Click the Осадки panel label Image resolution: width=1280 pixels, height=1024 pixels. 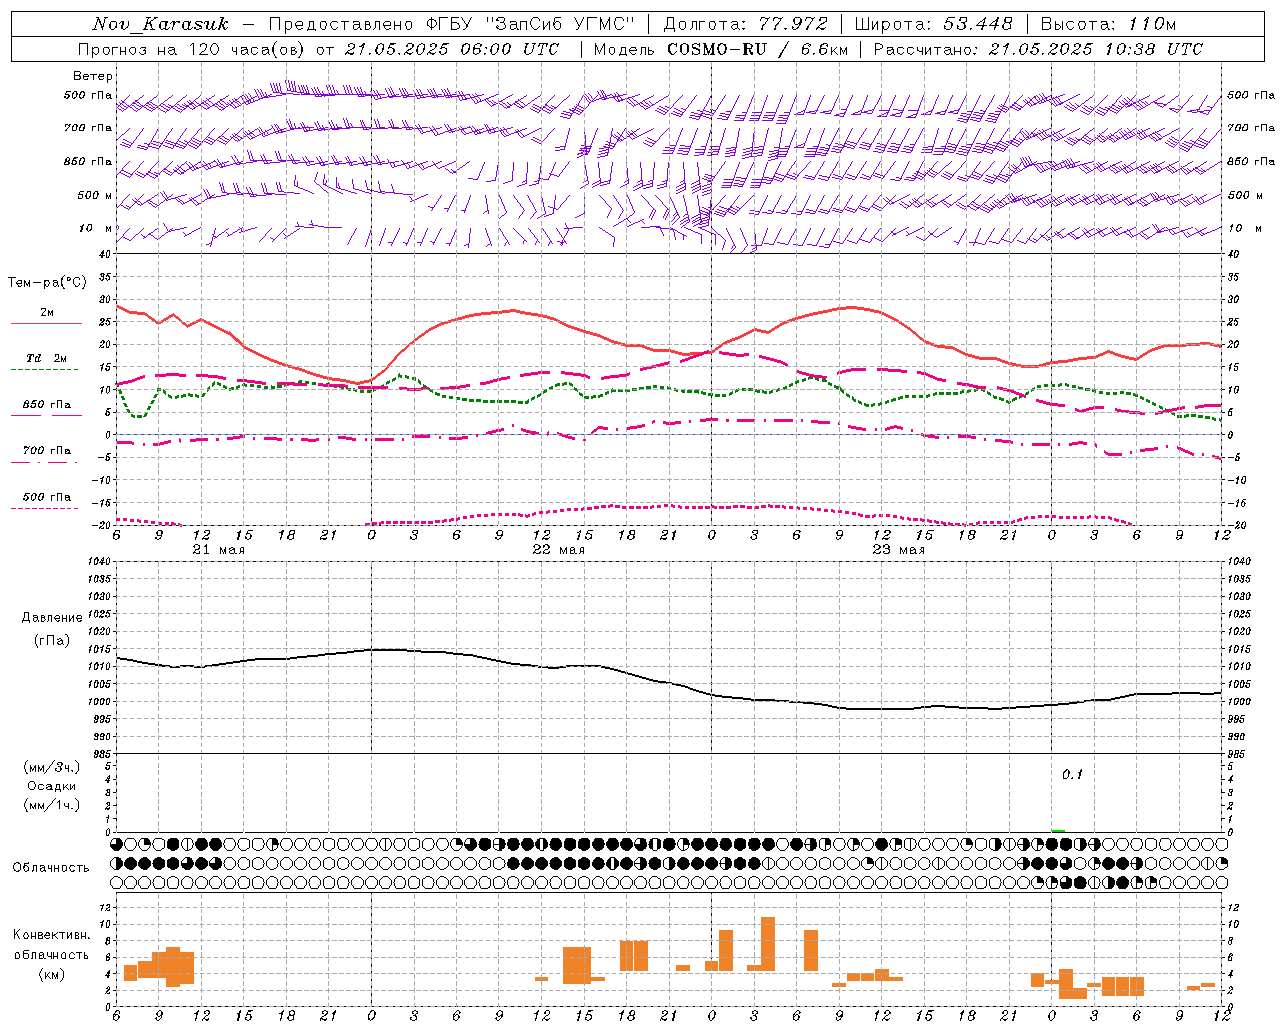click(52, 786)
